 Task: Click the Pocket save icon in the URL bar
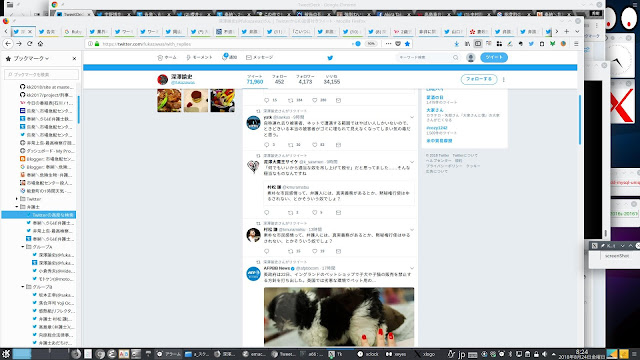(x=398, y=44)
